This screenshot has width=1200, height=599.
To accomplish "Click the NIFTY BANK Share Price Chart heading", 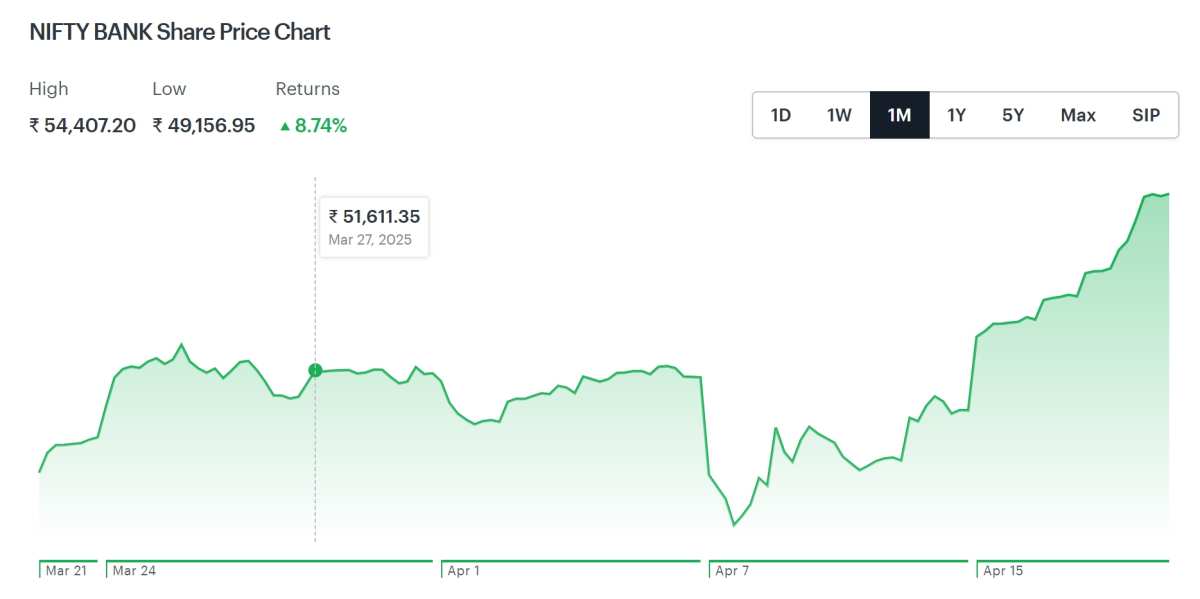I will click(180, 32).
